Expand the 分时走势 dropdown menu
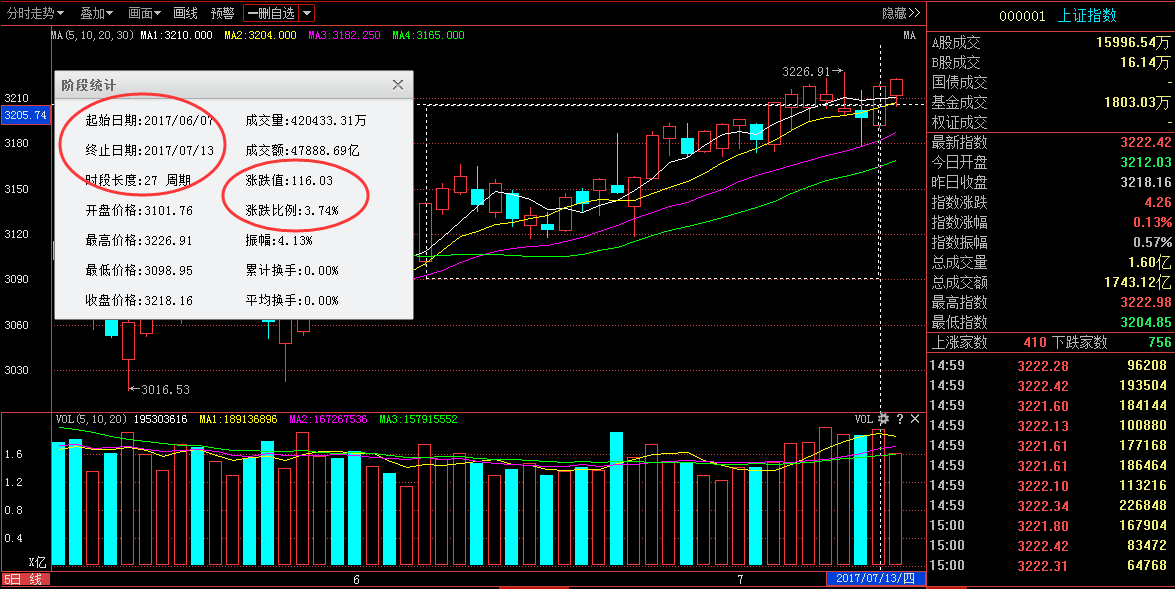 (35, 13)
